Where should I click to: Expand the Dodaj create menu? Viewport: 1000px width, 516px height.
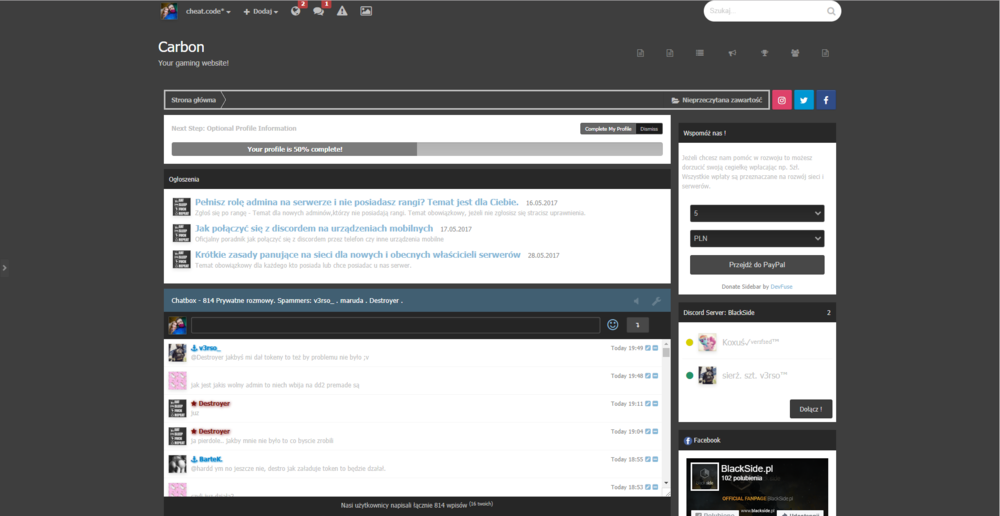pos(260,11)
